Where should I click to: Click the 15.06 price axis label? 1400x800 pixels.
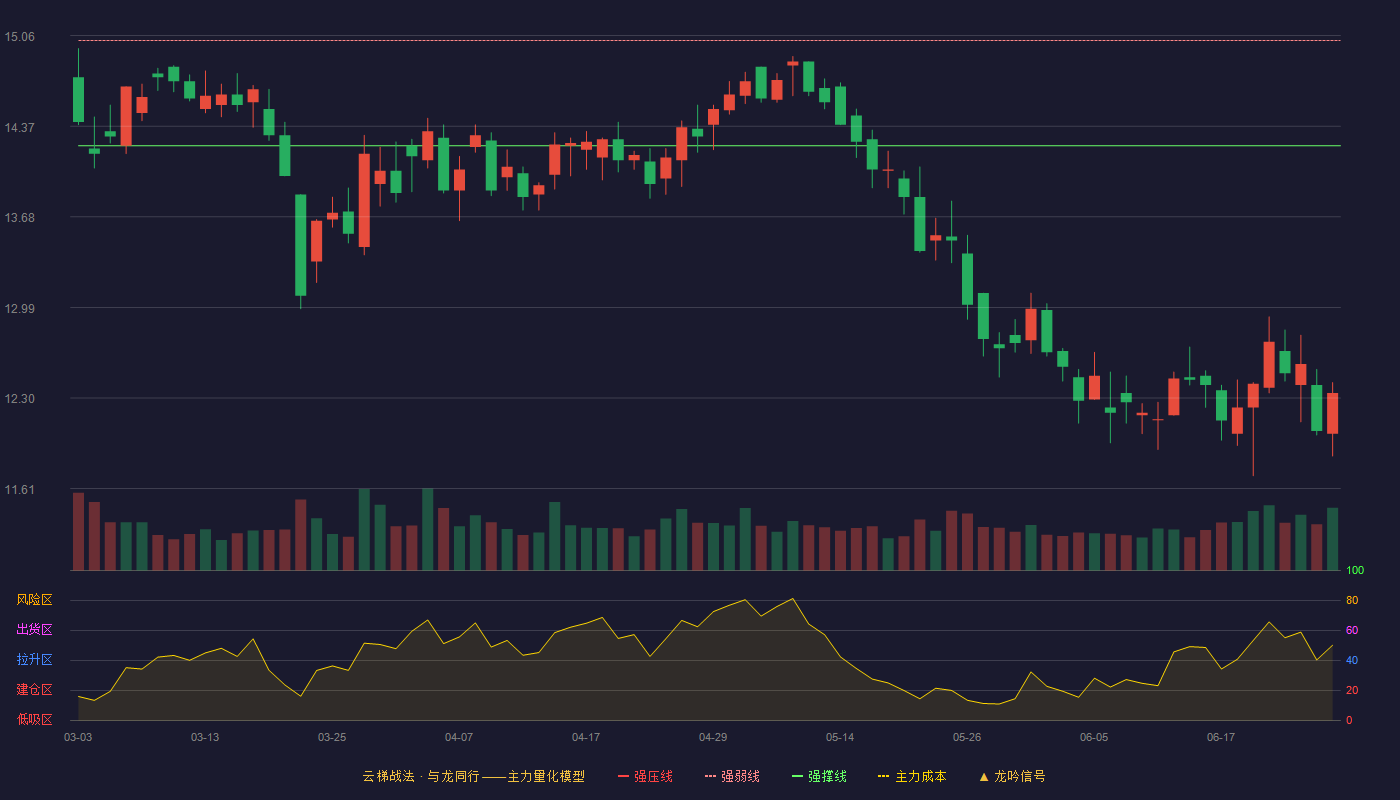click(19, 37)
